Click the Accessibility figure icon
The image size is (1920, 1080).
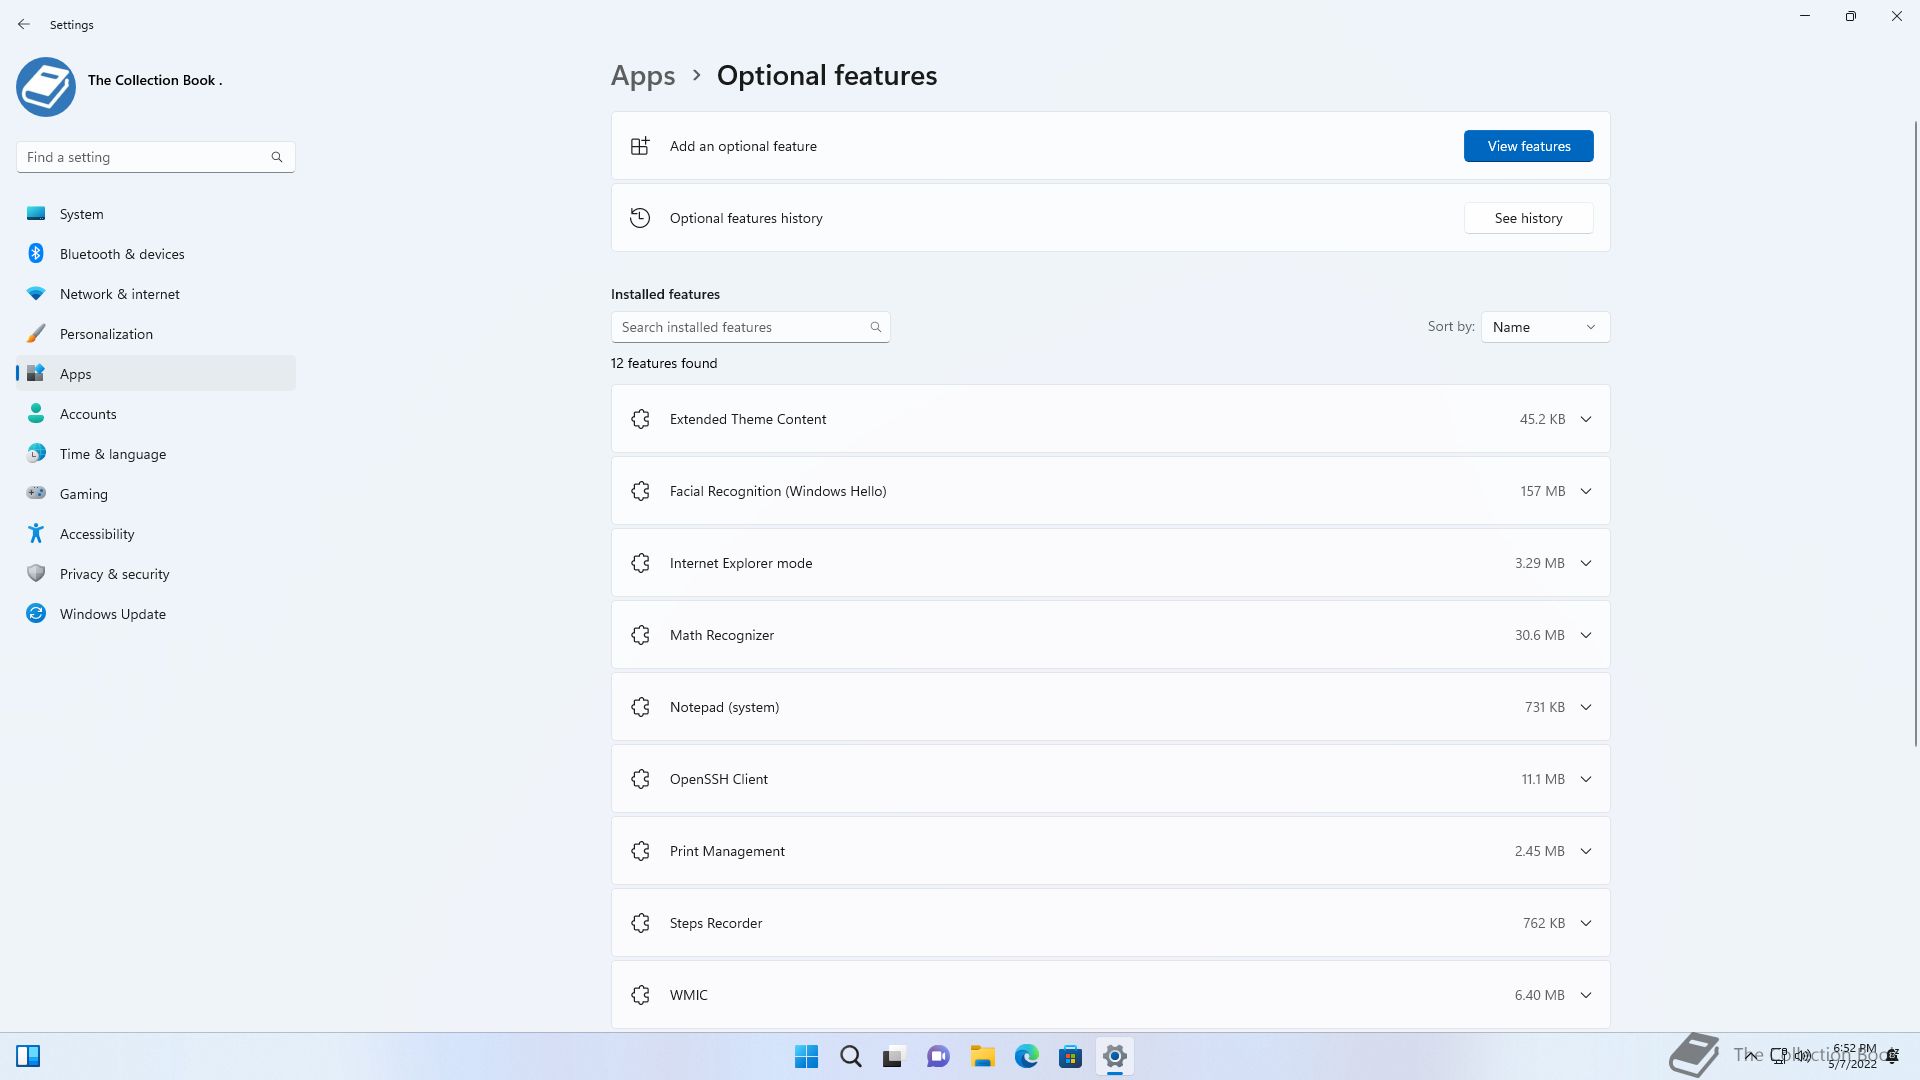pyautogui.click(x=36, y=534)
